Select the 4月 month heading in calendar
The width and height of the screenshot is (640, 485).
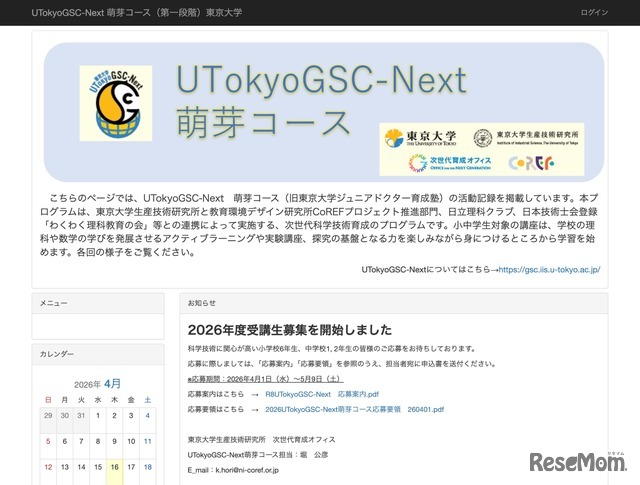pyautogui.click(x=112, y=384)
